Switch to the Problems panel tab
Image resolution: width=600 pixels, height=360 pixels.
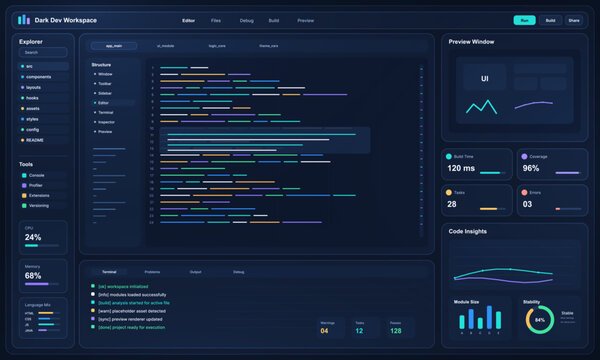coord(152,272)
